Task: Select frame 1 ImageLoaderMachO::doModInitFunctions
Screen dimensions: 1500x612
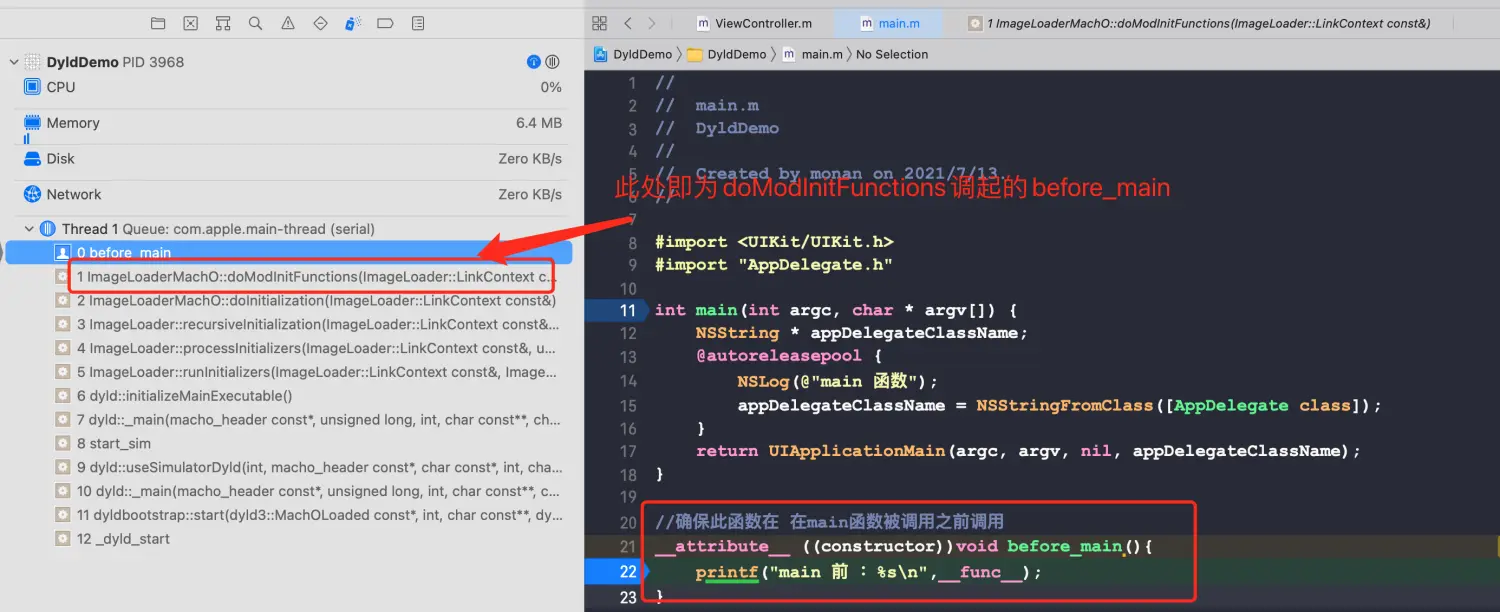Action: (313, 276)
